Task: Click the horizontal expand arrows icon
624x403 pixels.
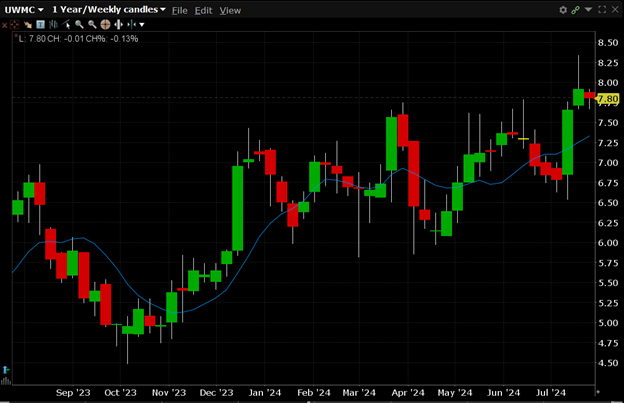Action: coord(118,25)
